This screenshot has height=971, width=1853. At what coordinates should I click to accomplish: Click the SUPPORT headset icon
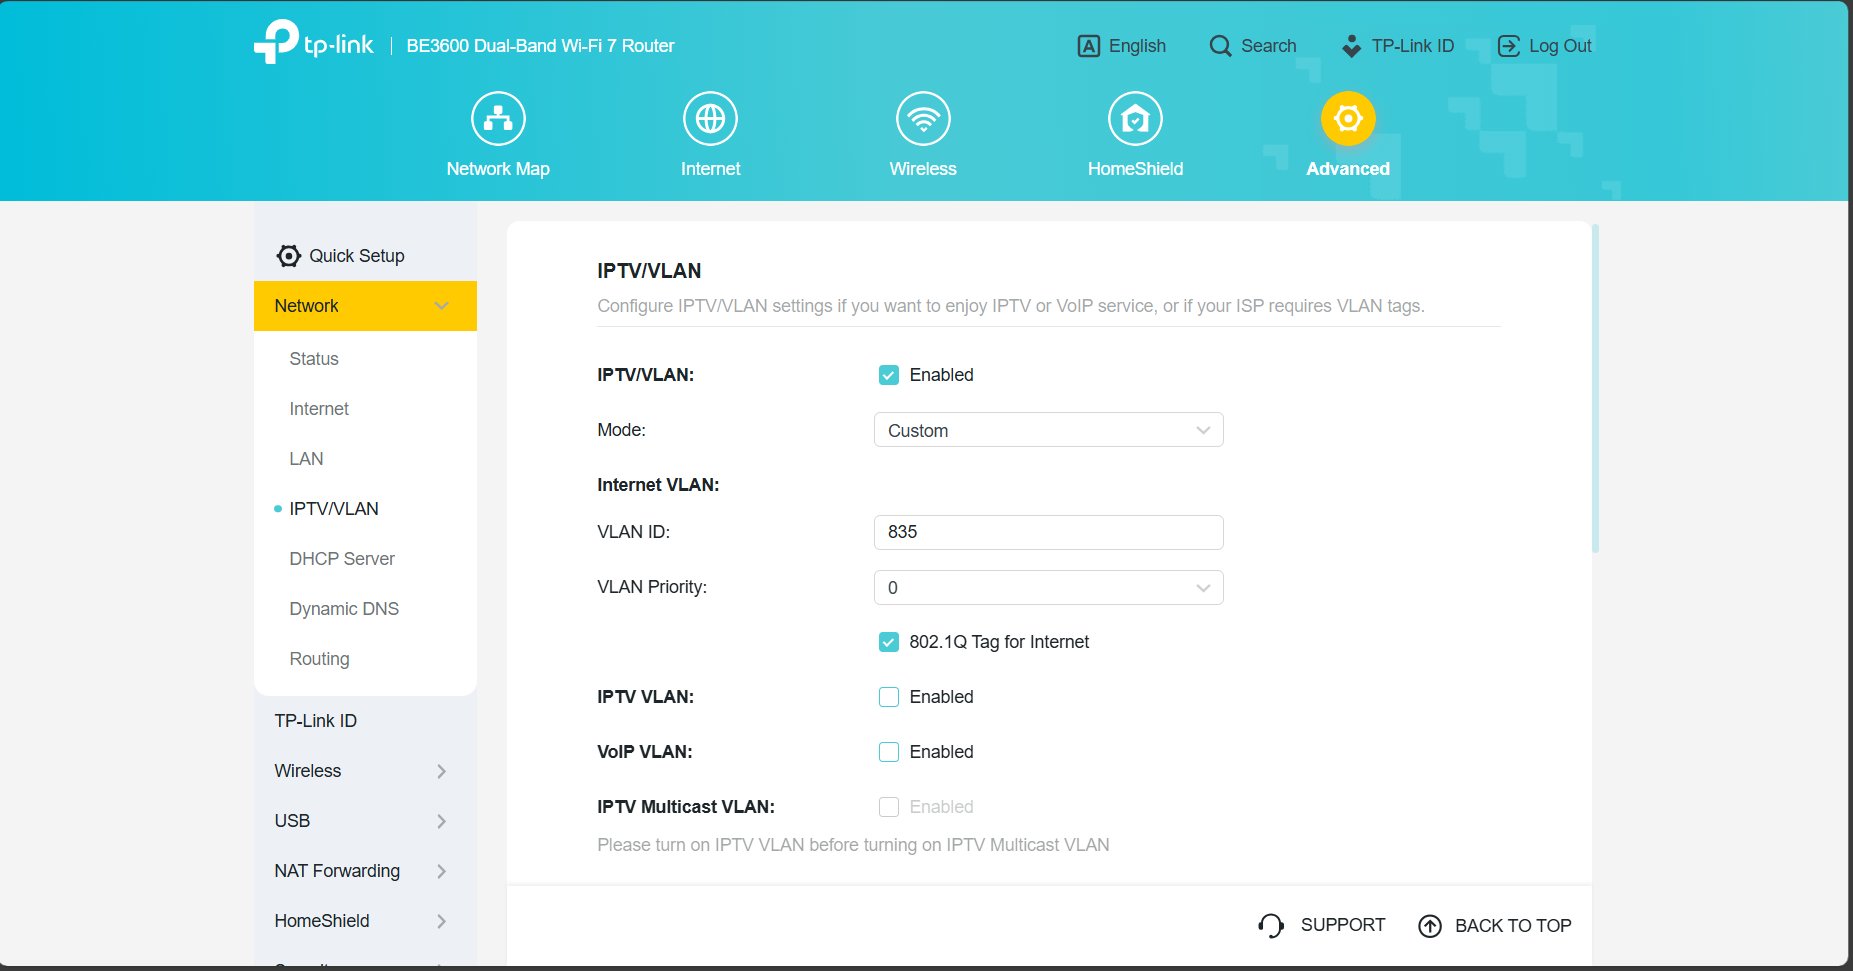tap(1271, 926)
